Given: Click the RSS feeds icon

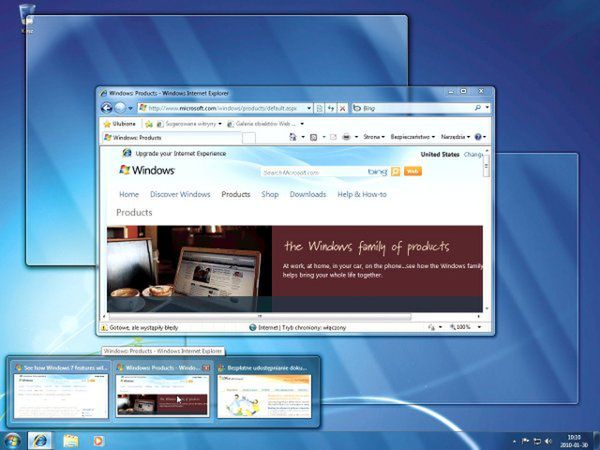Looking at the screenshot, I should (313, 137).
